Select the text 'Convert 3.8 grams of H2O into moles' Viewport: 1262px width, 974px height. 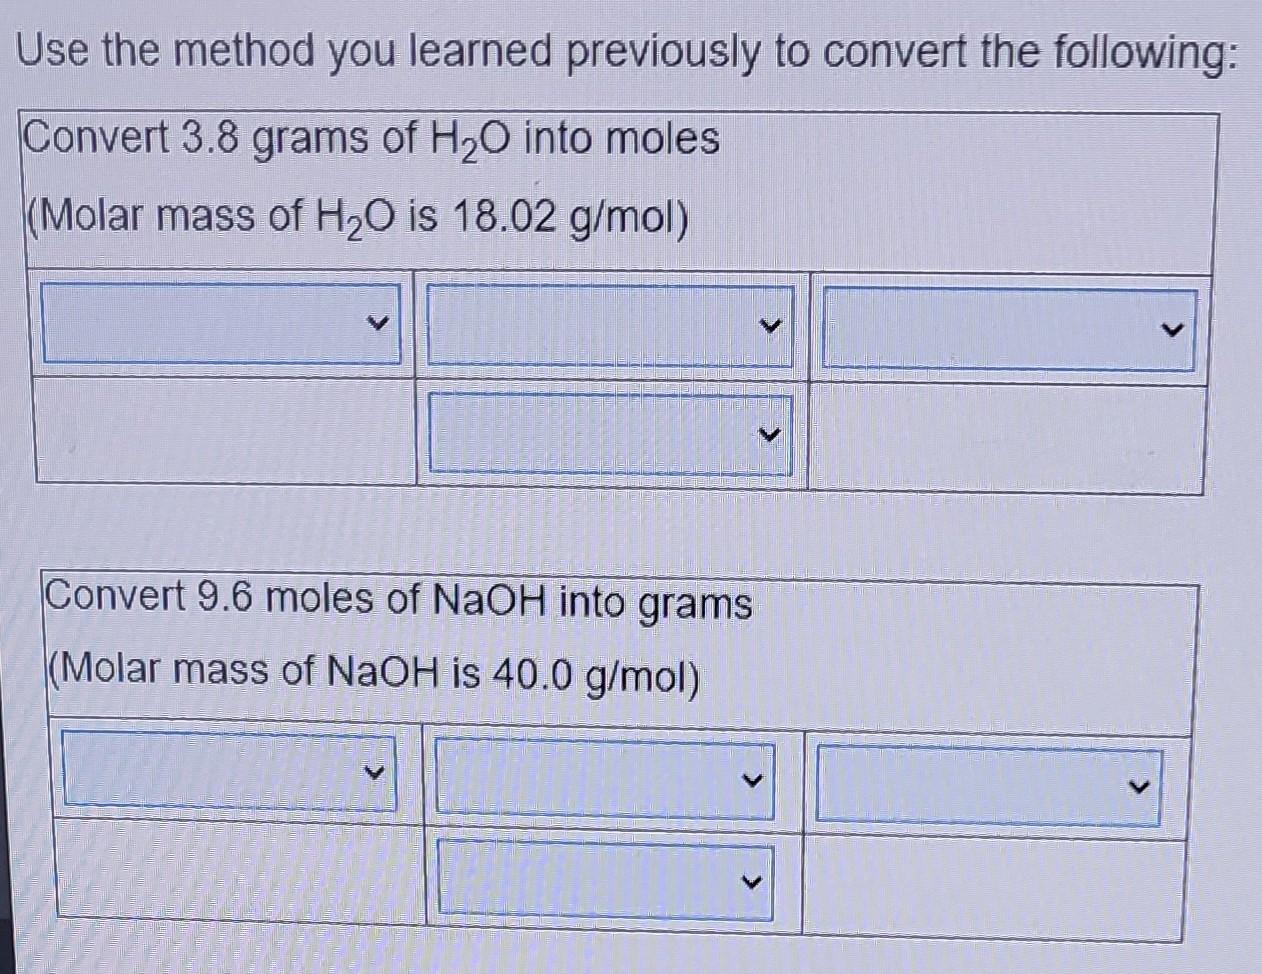click(370, 141)
